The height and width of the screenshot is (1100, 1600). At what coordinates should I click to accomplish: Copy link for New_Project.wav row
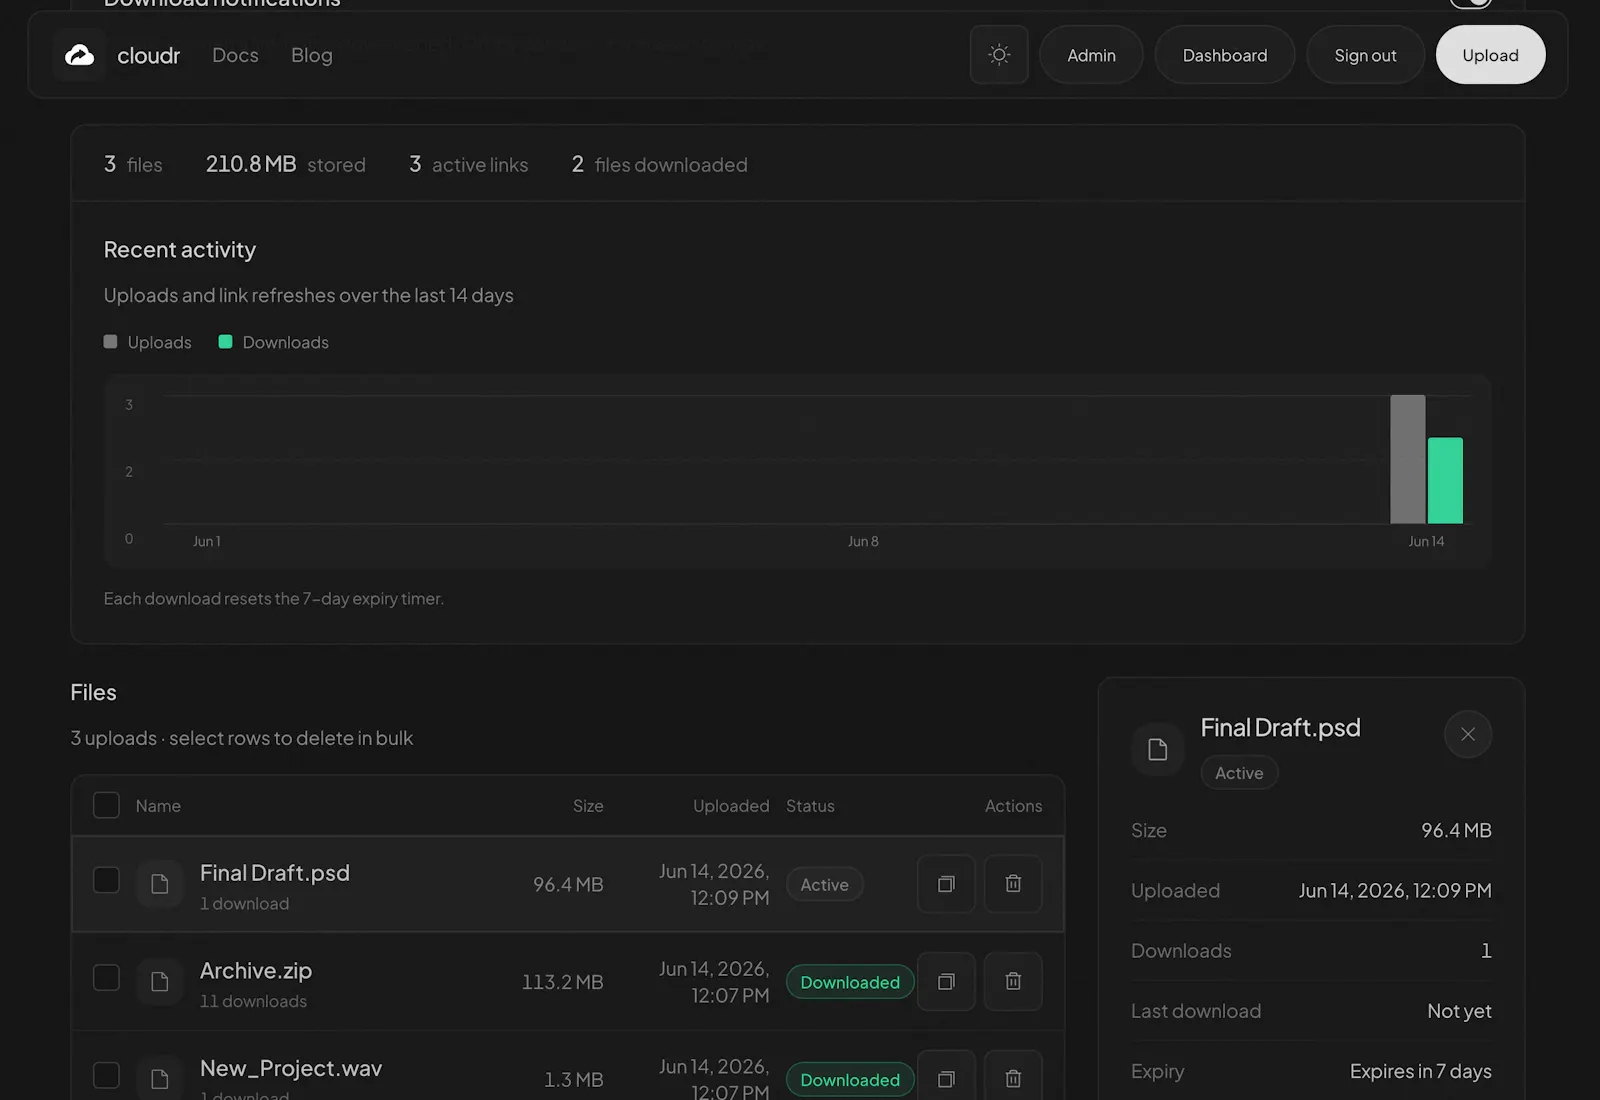[x=946, y=1079]
